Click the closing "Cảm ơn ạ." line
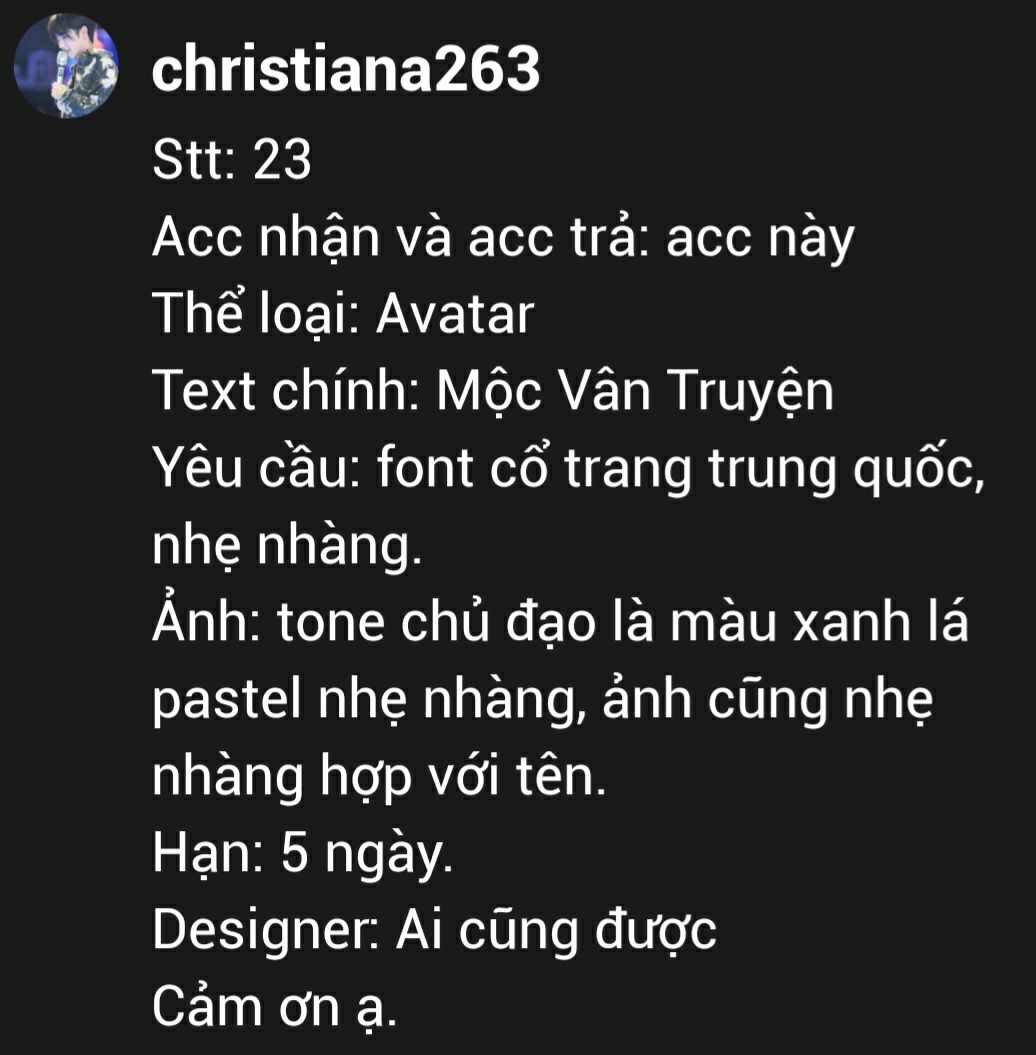1036x1055 pixels. 274,1007
